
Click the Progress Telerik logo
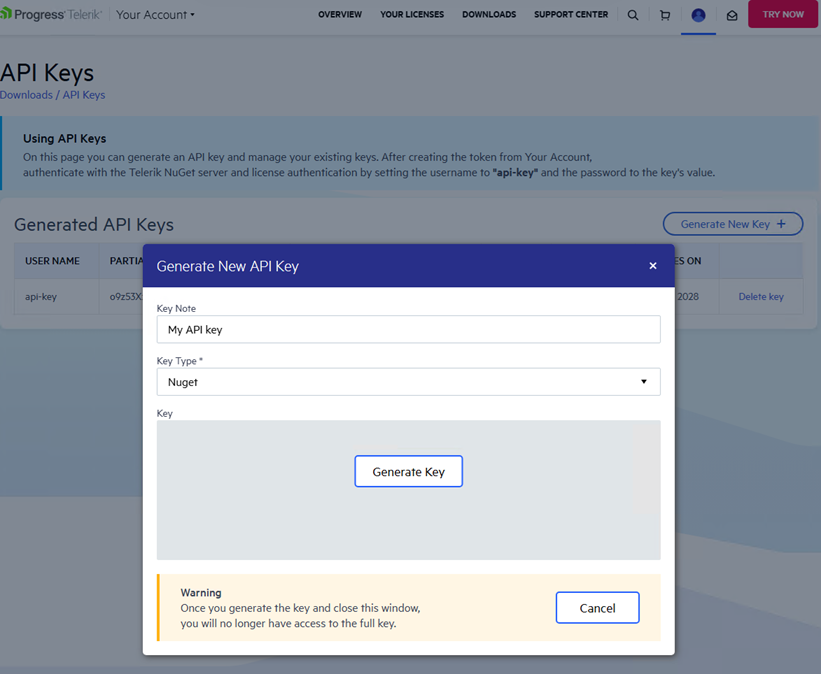tap(48, 14)
